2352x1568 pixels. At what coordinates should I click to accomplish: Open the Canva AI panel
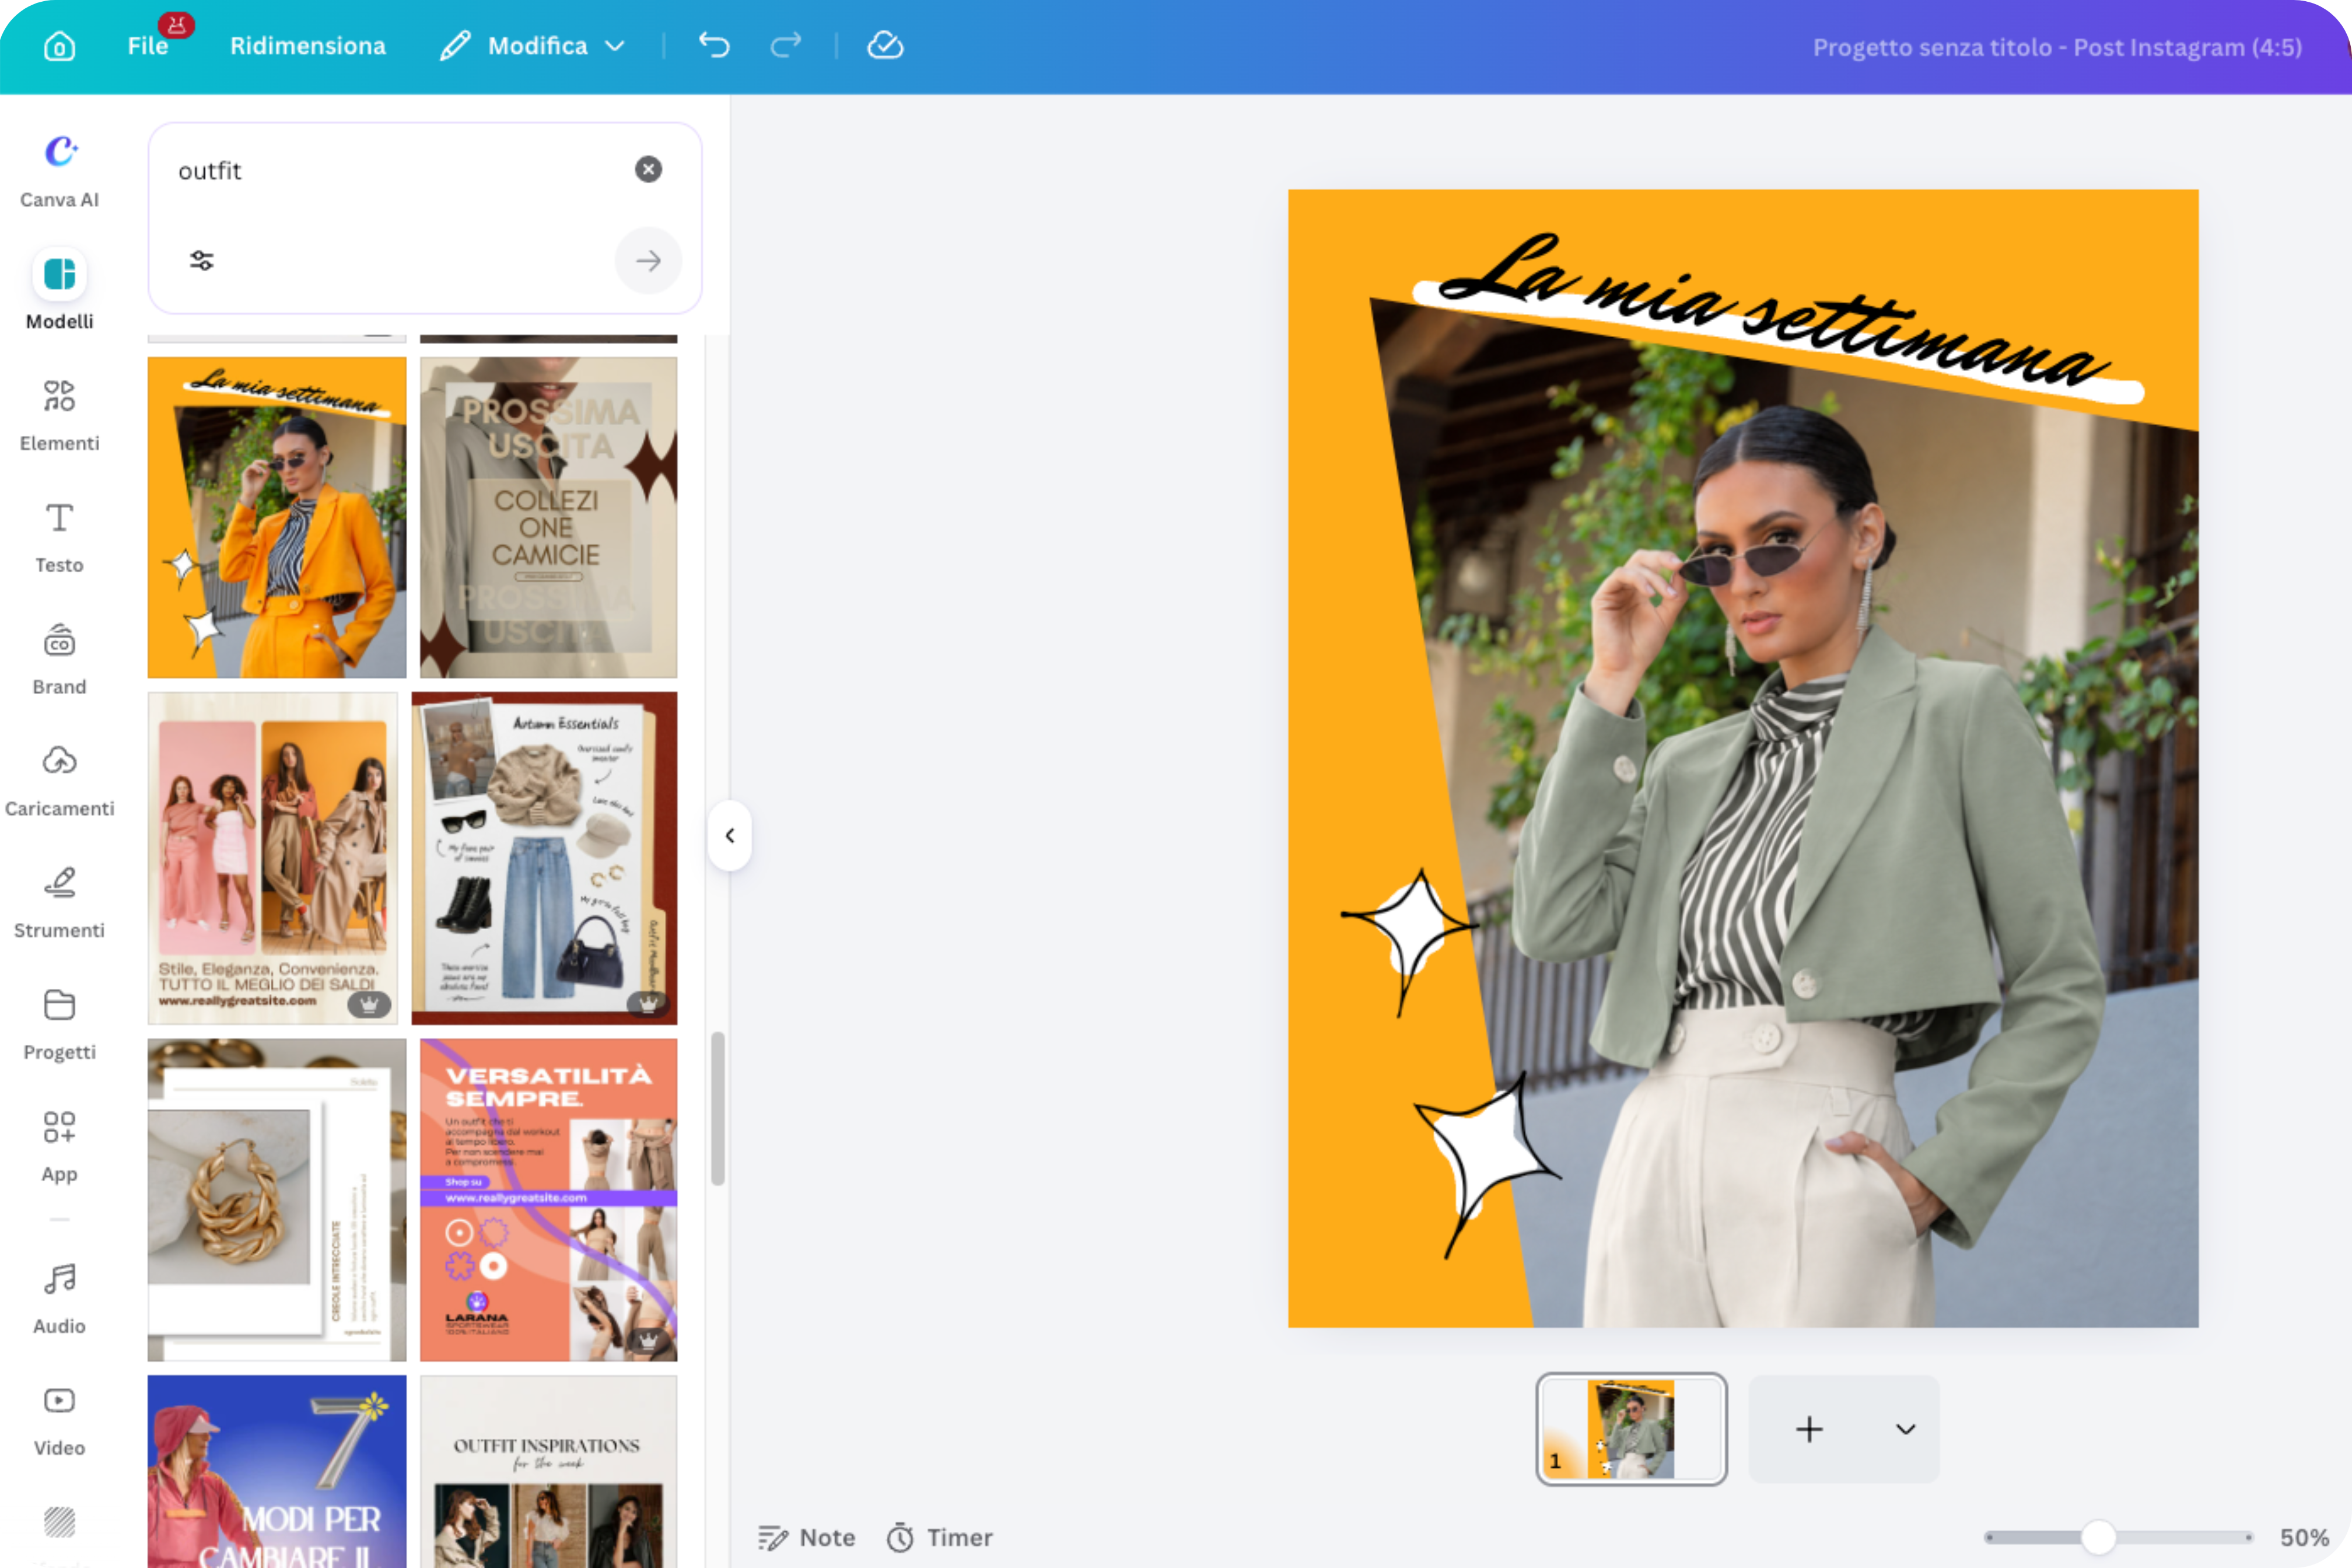(x=59, y=172)
